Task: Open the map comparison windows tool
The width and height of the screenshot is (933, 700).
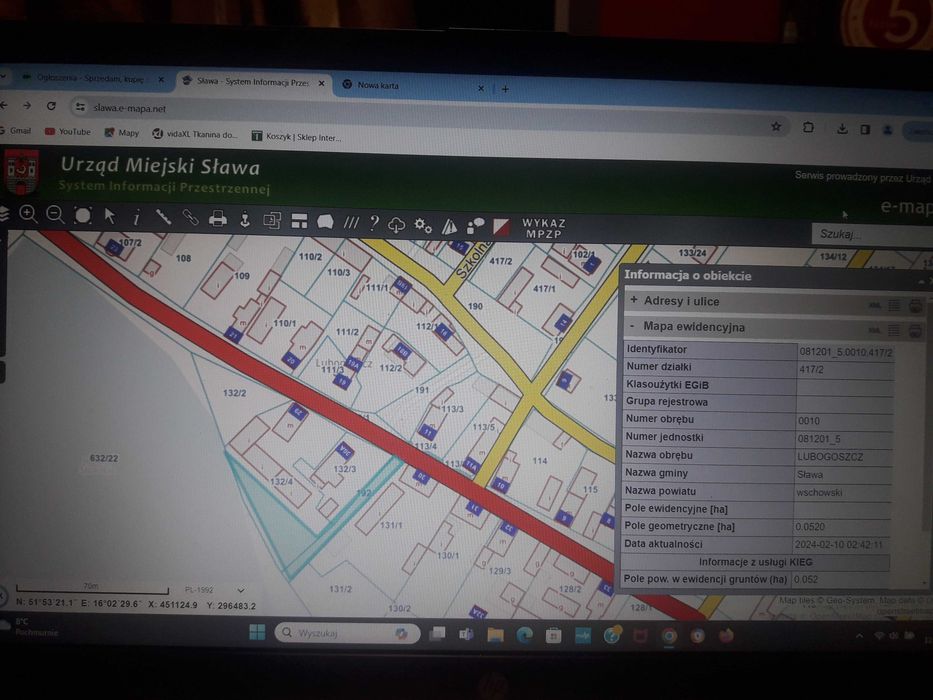Action: pos(272,220)
